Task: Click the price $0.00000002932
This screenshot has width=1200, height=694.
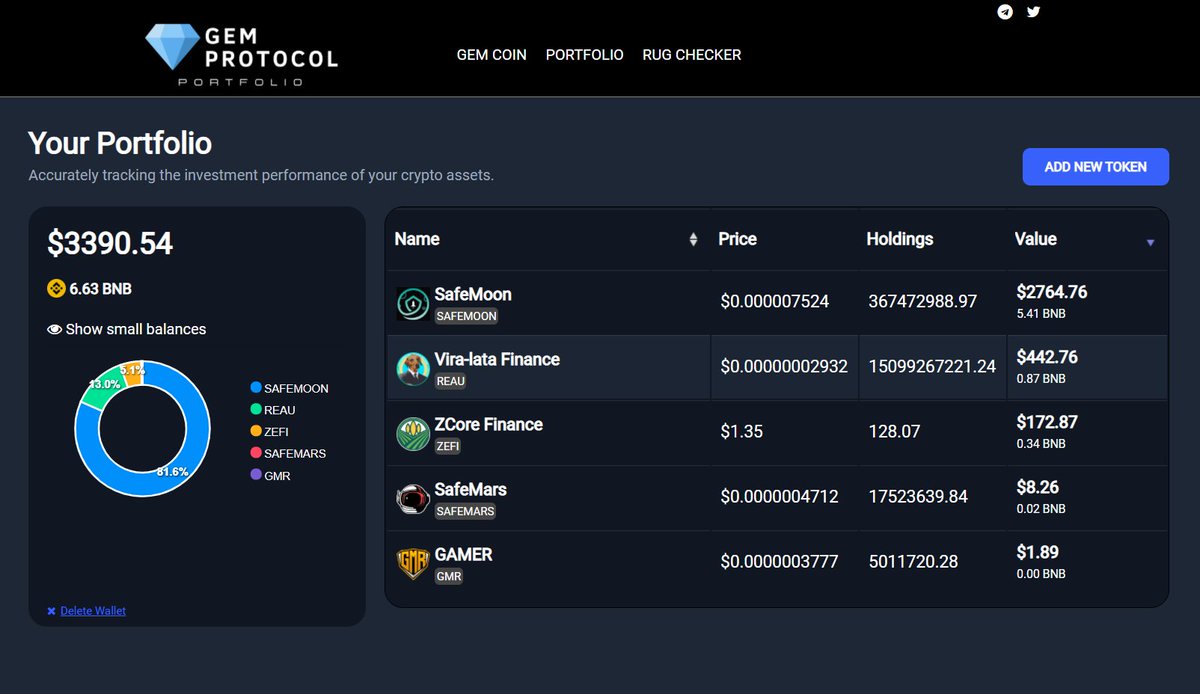Action: [784, 366]
